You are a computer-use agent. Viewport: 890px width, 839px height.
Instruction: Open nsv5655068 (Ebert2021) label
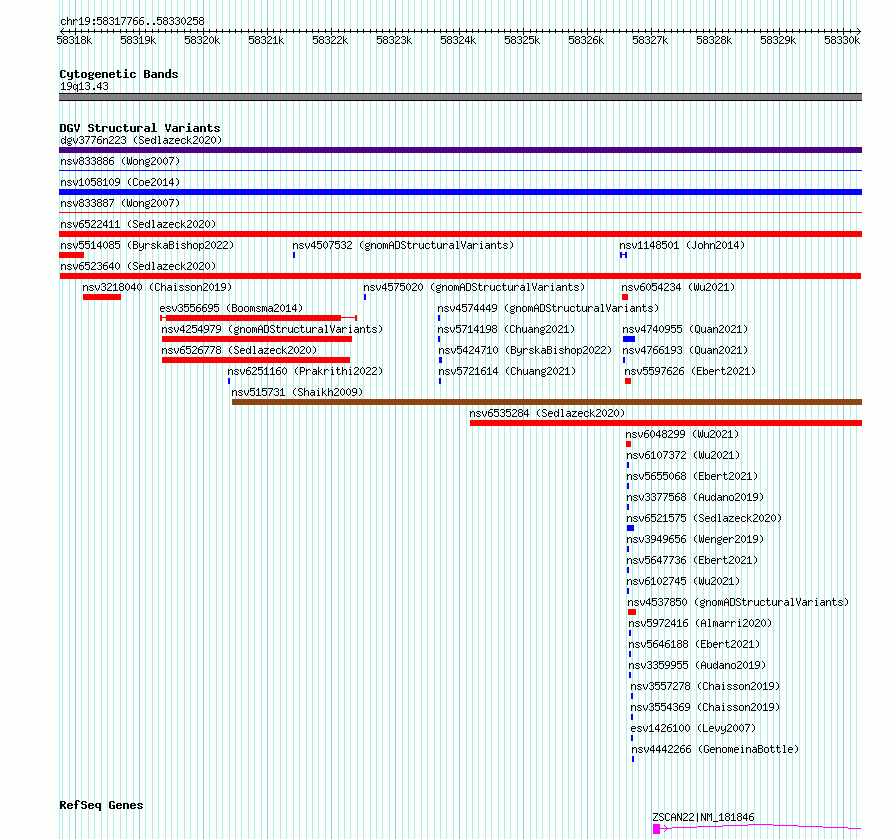click(692, 476)
